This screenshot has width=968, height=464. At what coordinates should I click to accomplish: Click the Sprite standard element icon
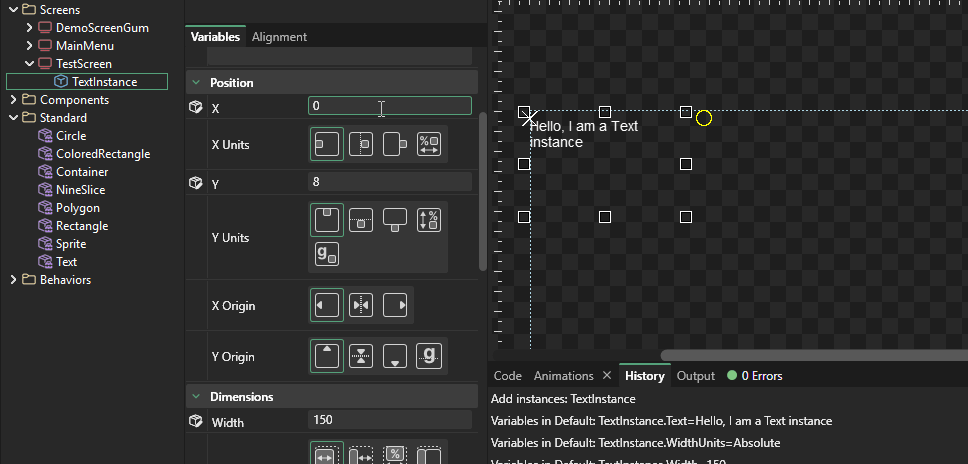tap(45, 244)
